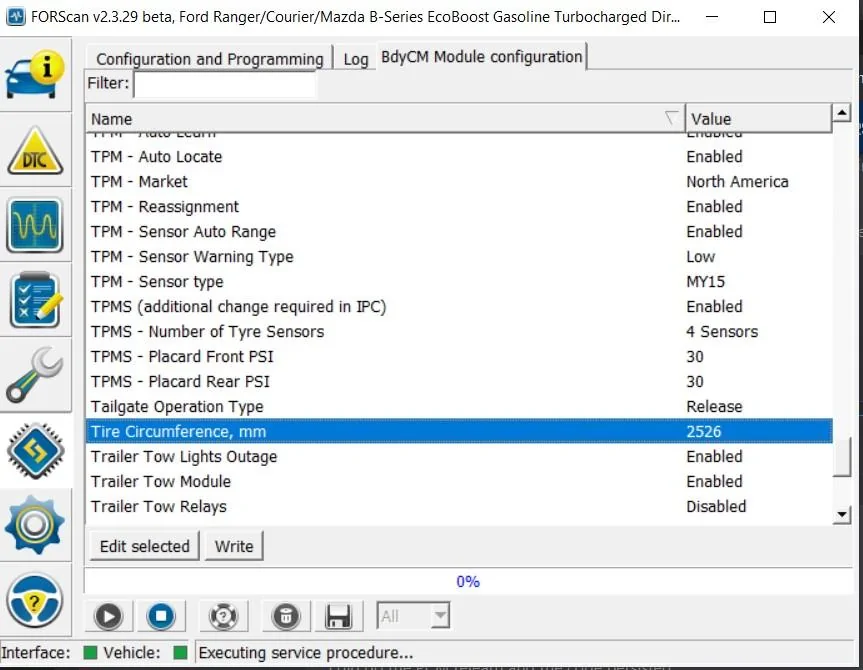Select TPMS - Placard Front PSI row
Viewport: 863px width, 670px height.
[x=459, y=357]
